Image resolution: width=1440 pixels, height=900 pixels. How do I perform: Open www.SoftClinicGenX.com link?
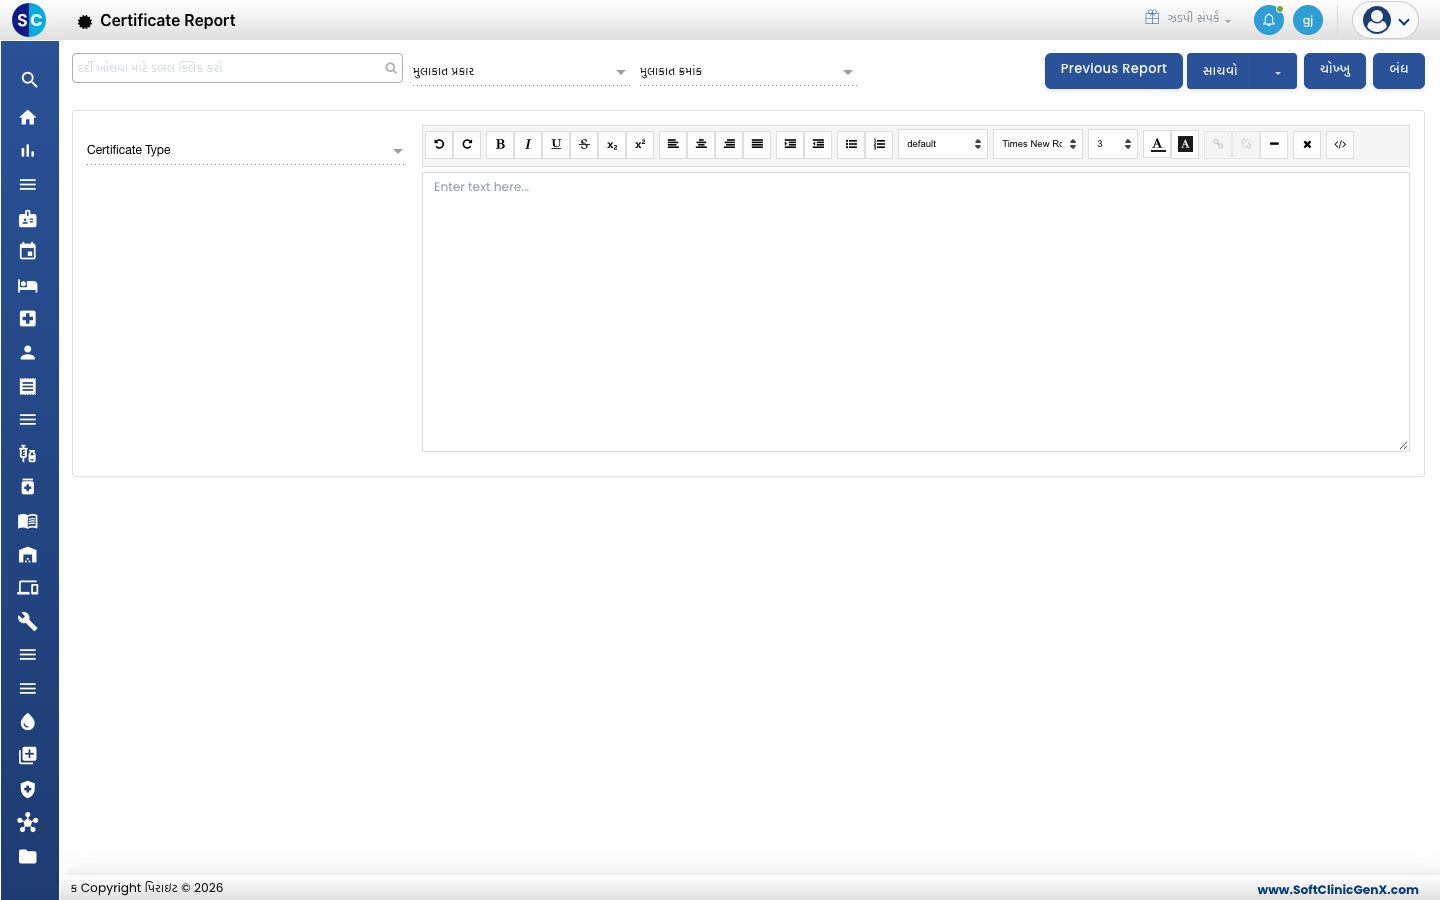tap(1338, 889)
